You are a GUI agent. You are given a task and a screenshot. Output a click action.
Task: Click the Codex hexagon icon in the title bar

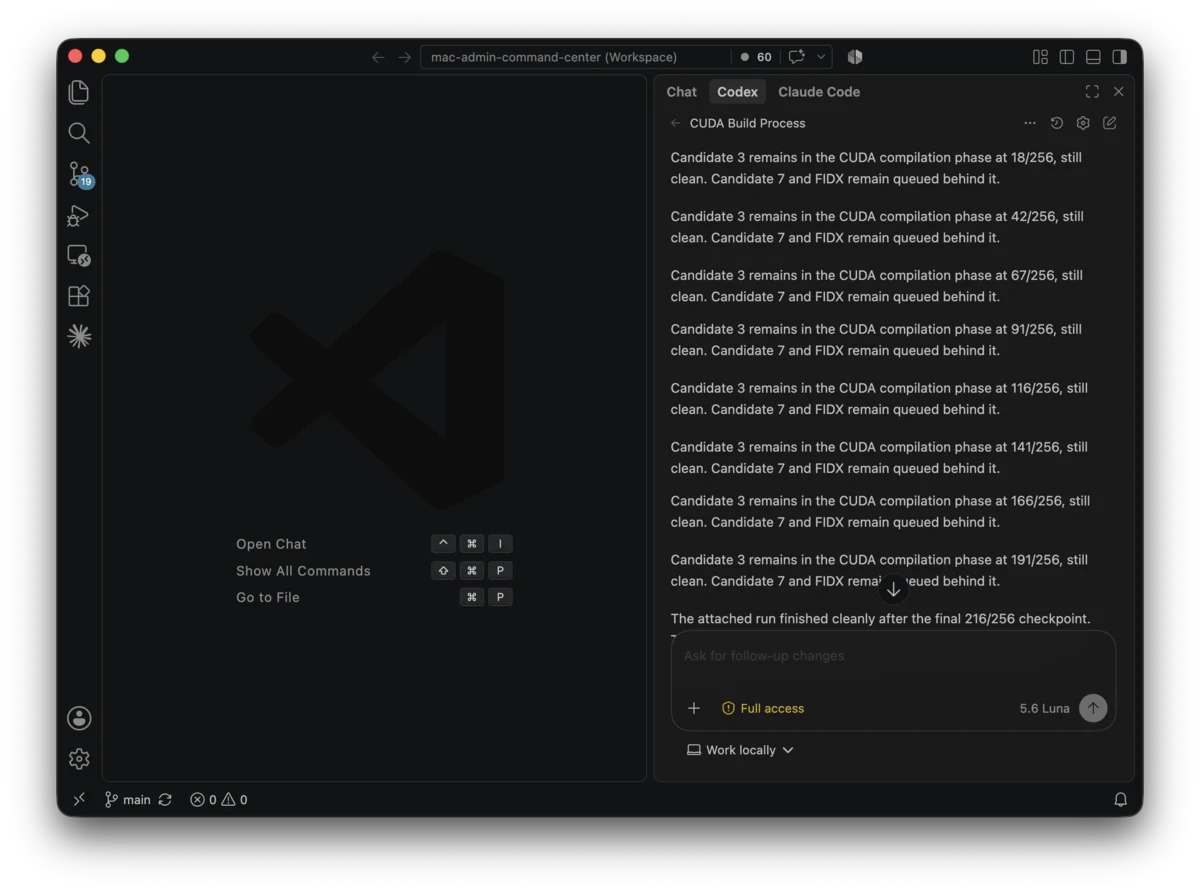pos(855,57)
